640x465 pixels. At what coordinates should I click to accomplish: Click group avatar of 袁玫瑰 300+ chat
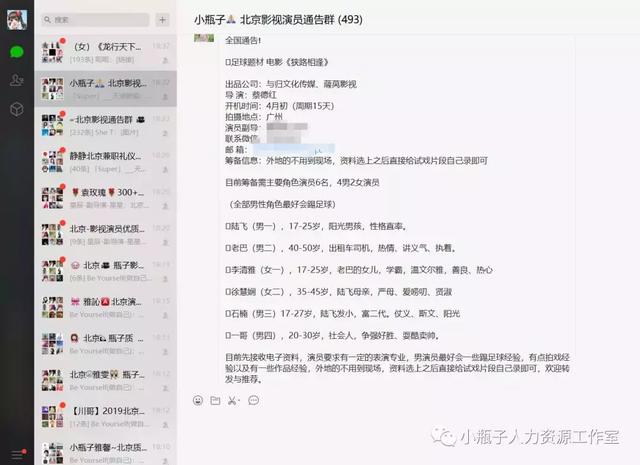click(52, 198)
